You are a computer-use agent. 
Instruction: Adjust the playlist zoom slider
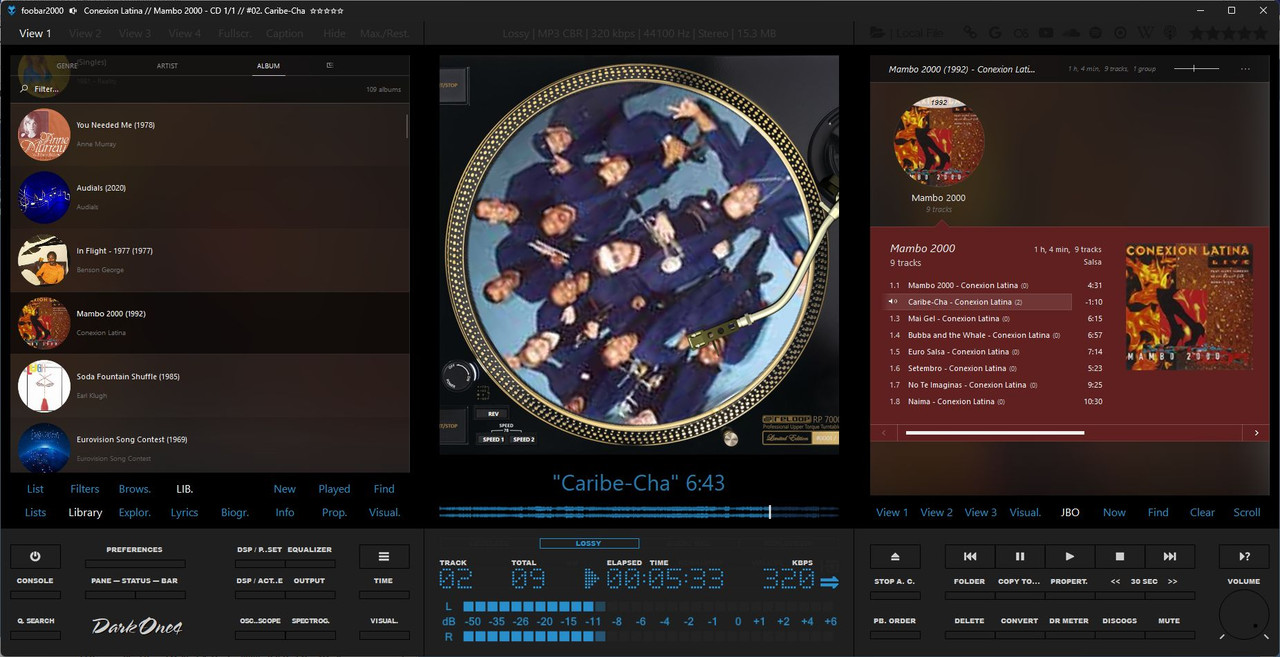[x=1196, y=69]
